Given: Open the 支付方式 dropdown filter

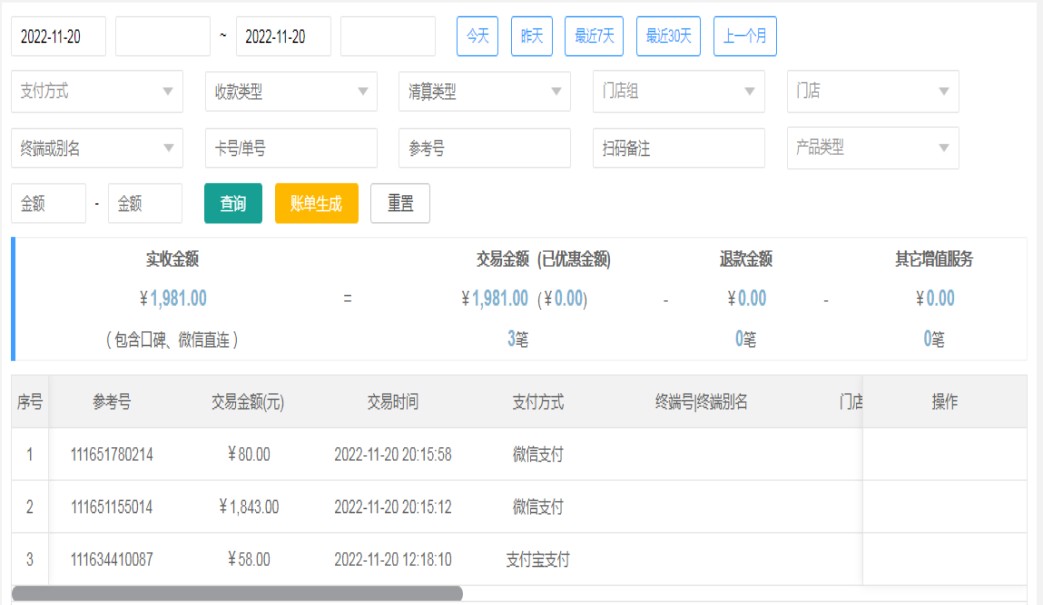Looking at the screenshot, I should click(x=97, y=91).
